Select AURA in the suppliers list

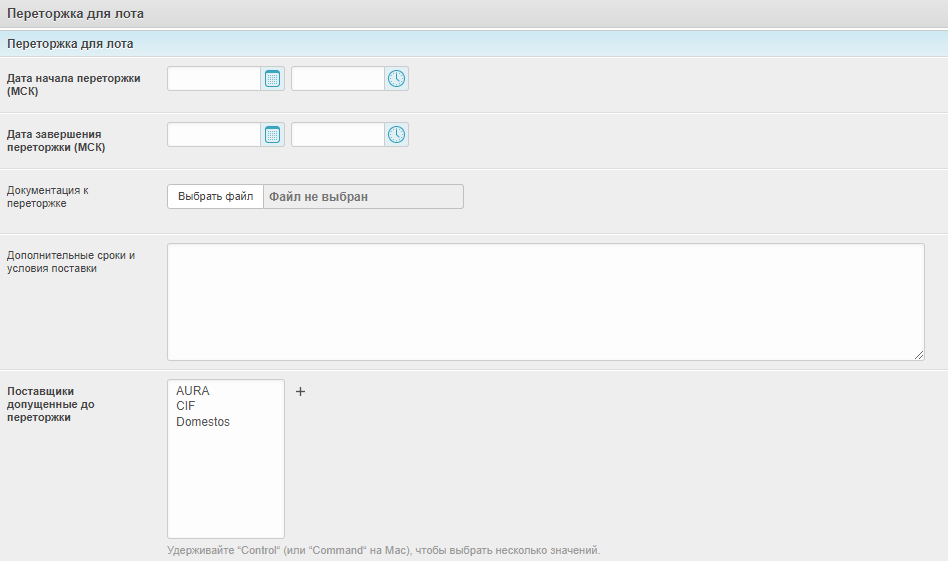point(193,391)
